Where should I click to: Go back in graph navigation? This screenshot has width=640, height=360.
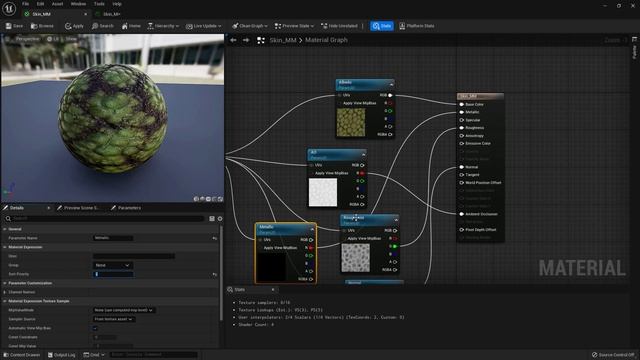(233, 40)
